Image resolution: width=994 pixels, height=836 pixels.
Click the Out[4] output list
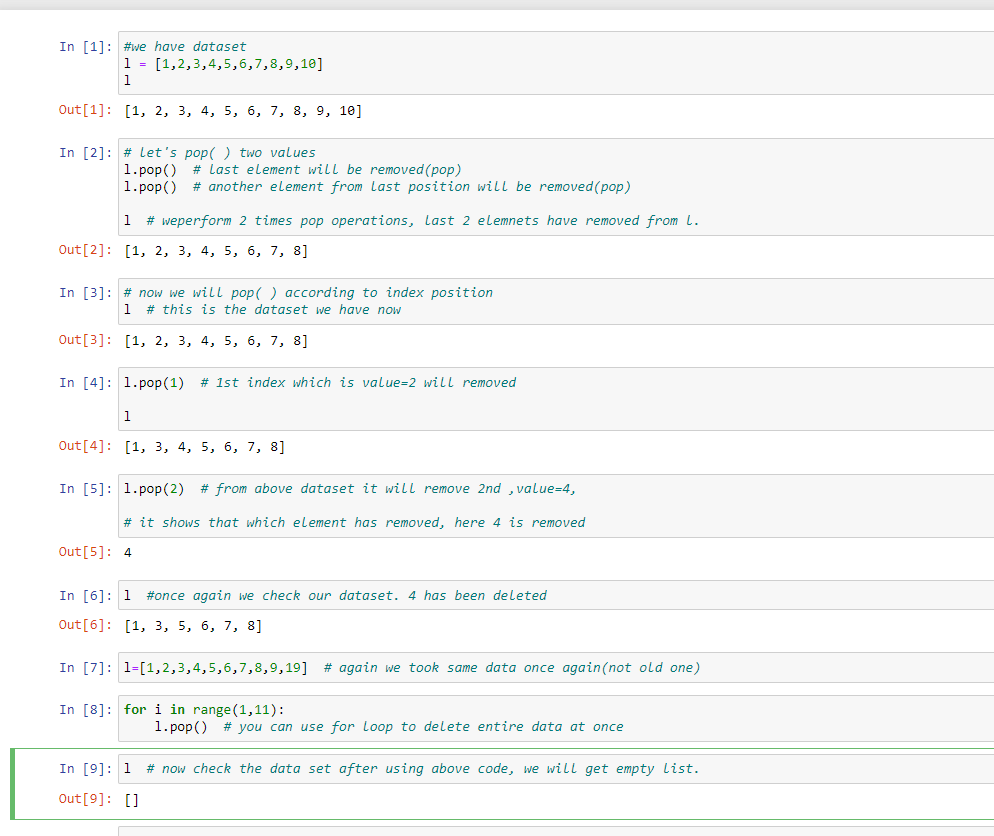click(204, 447)
